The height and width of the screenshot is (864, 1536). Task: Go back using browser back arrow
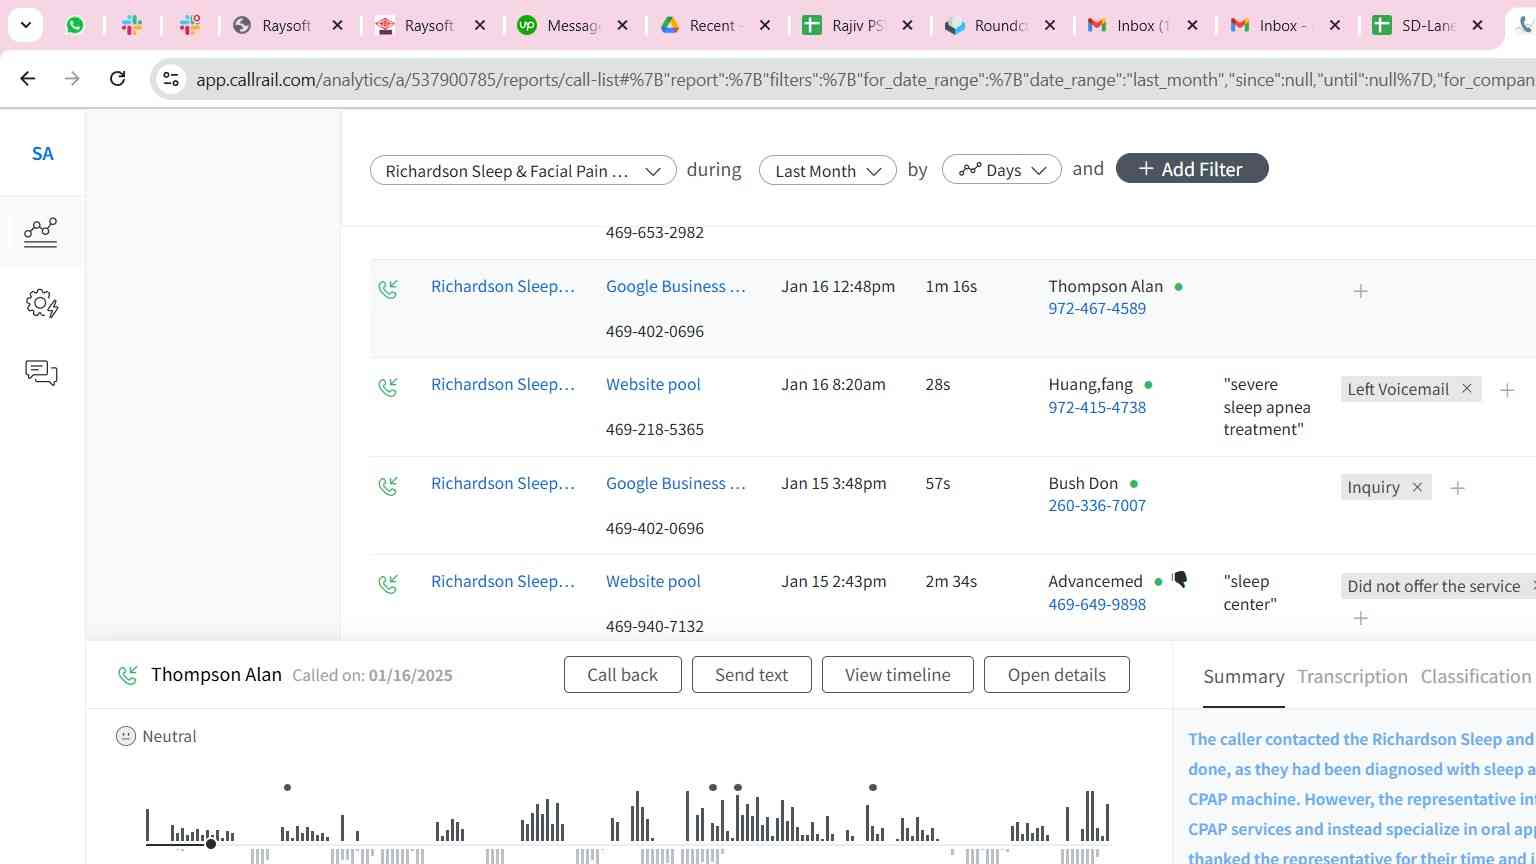point(28,78)
